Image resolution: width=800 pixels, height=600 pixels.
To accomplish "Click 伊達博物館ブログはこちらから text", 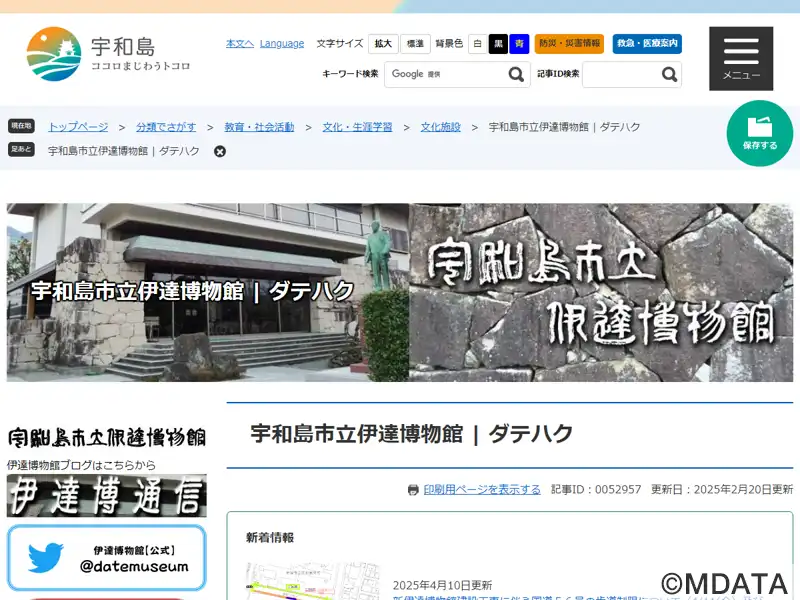I will [81, 465].
